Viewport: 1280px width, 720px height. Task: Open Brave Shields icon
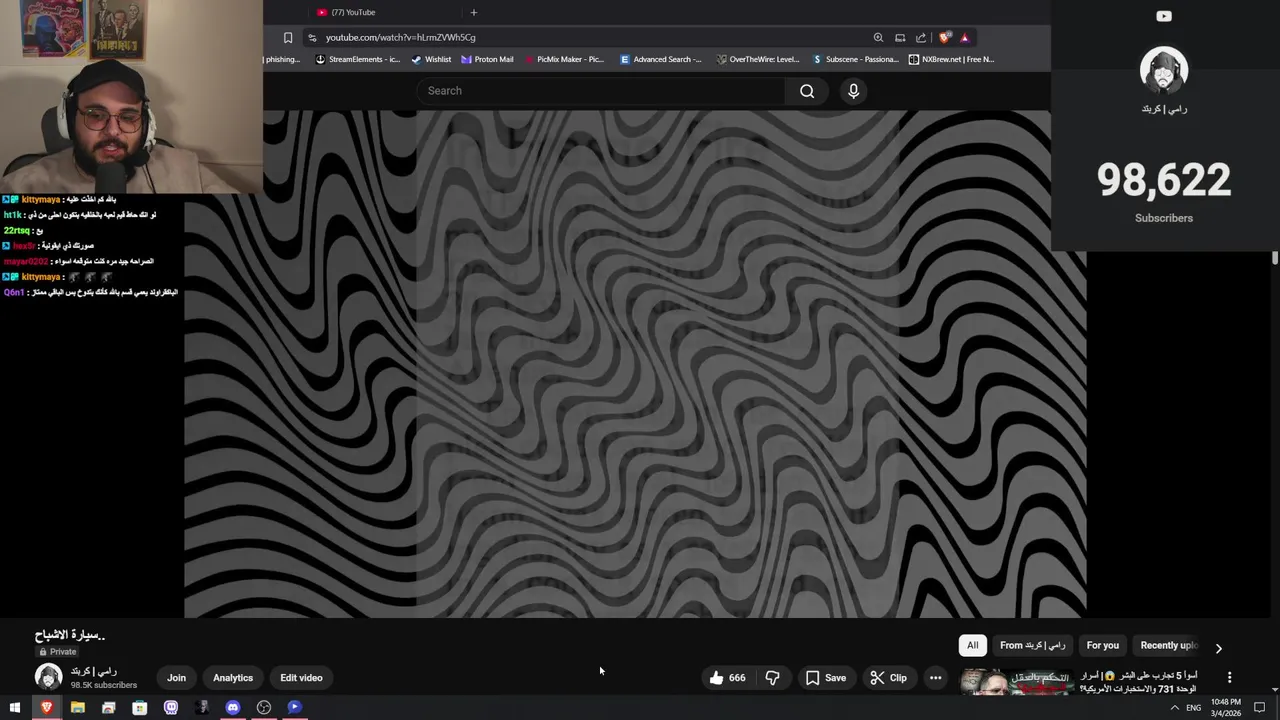(x=945, y=38)
